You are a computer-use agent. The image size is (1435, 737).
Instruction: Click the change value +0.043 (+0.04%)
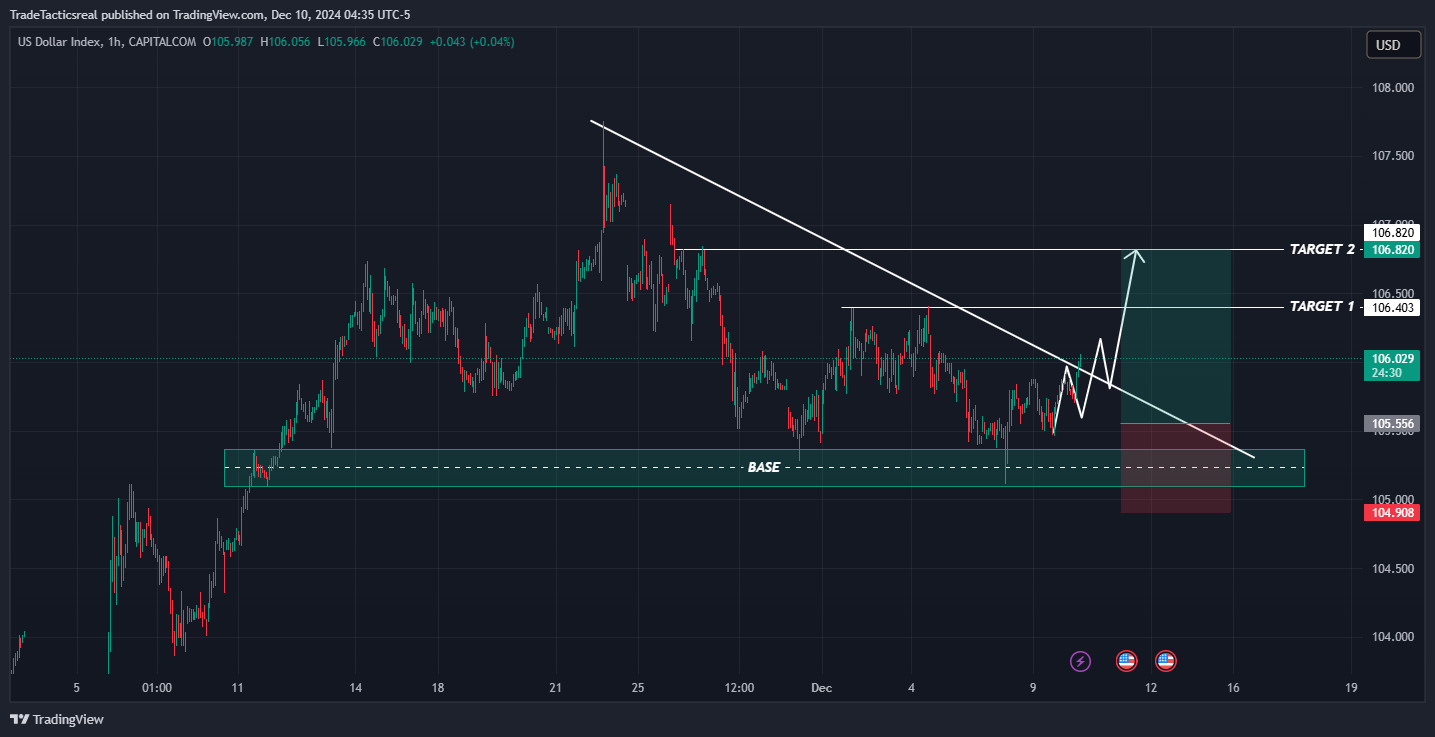471,42
